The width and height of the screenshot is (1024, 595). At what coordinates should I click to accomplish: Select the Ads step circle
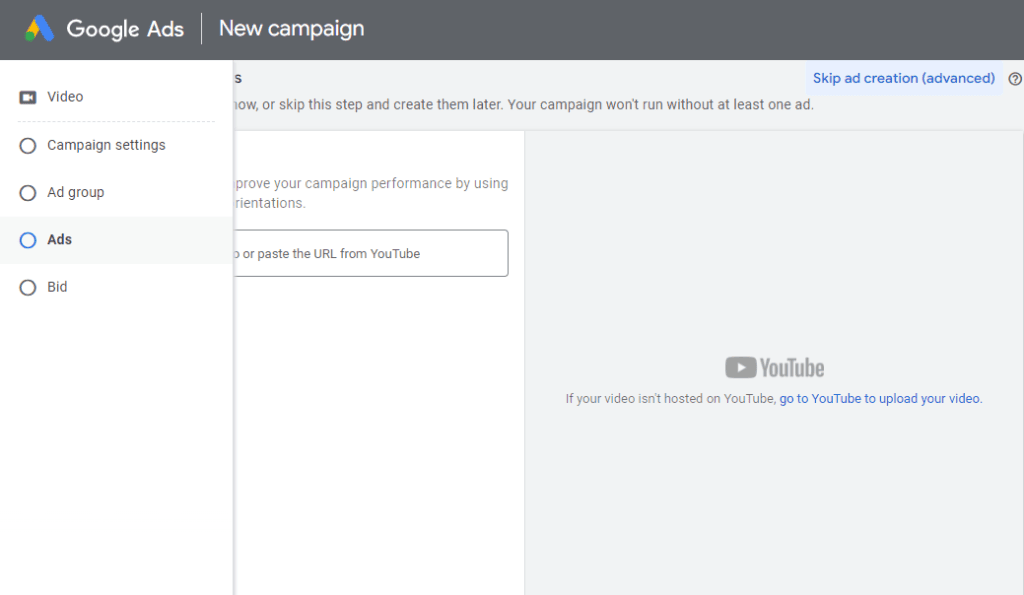[x=28, y=241]
